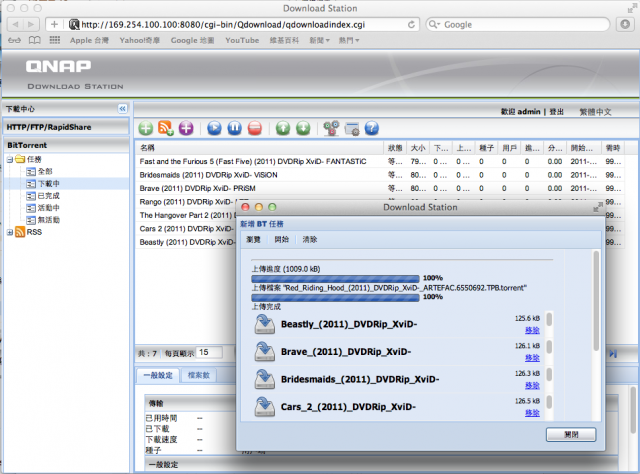Open the download schedule configuration icon
This screenshot has height=474, width=640.
352,129
